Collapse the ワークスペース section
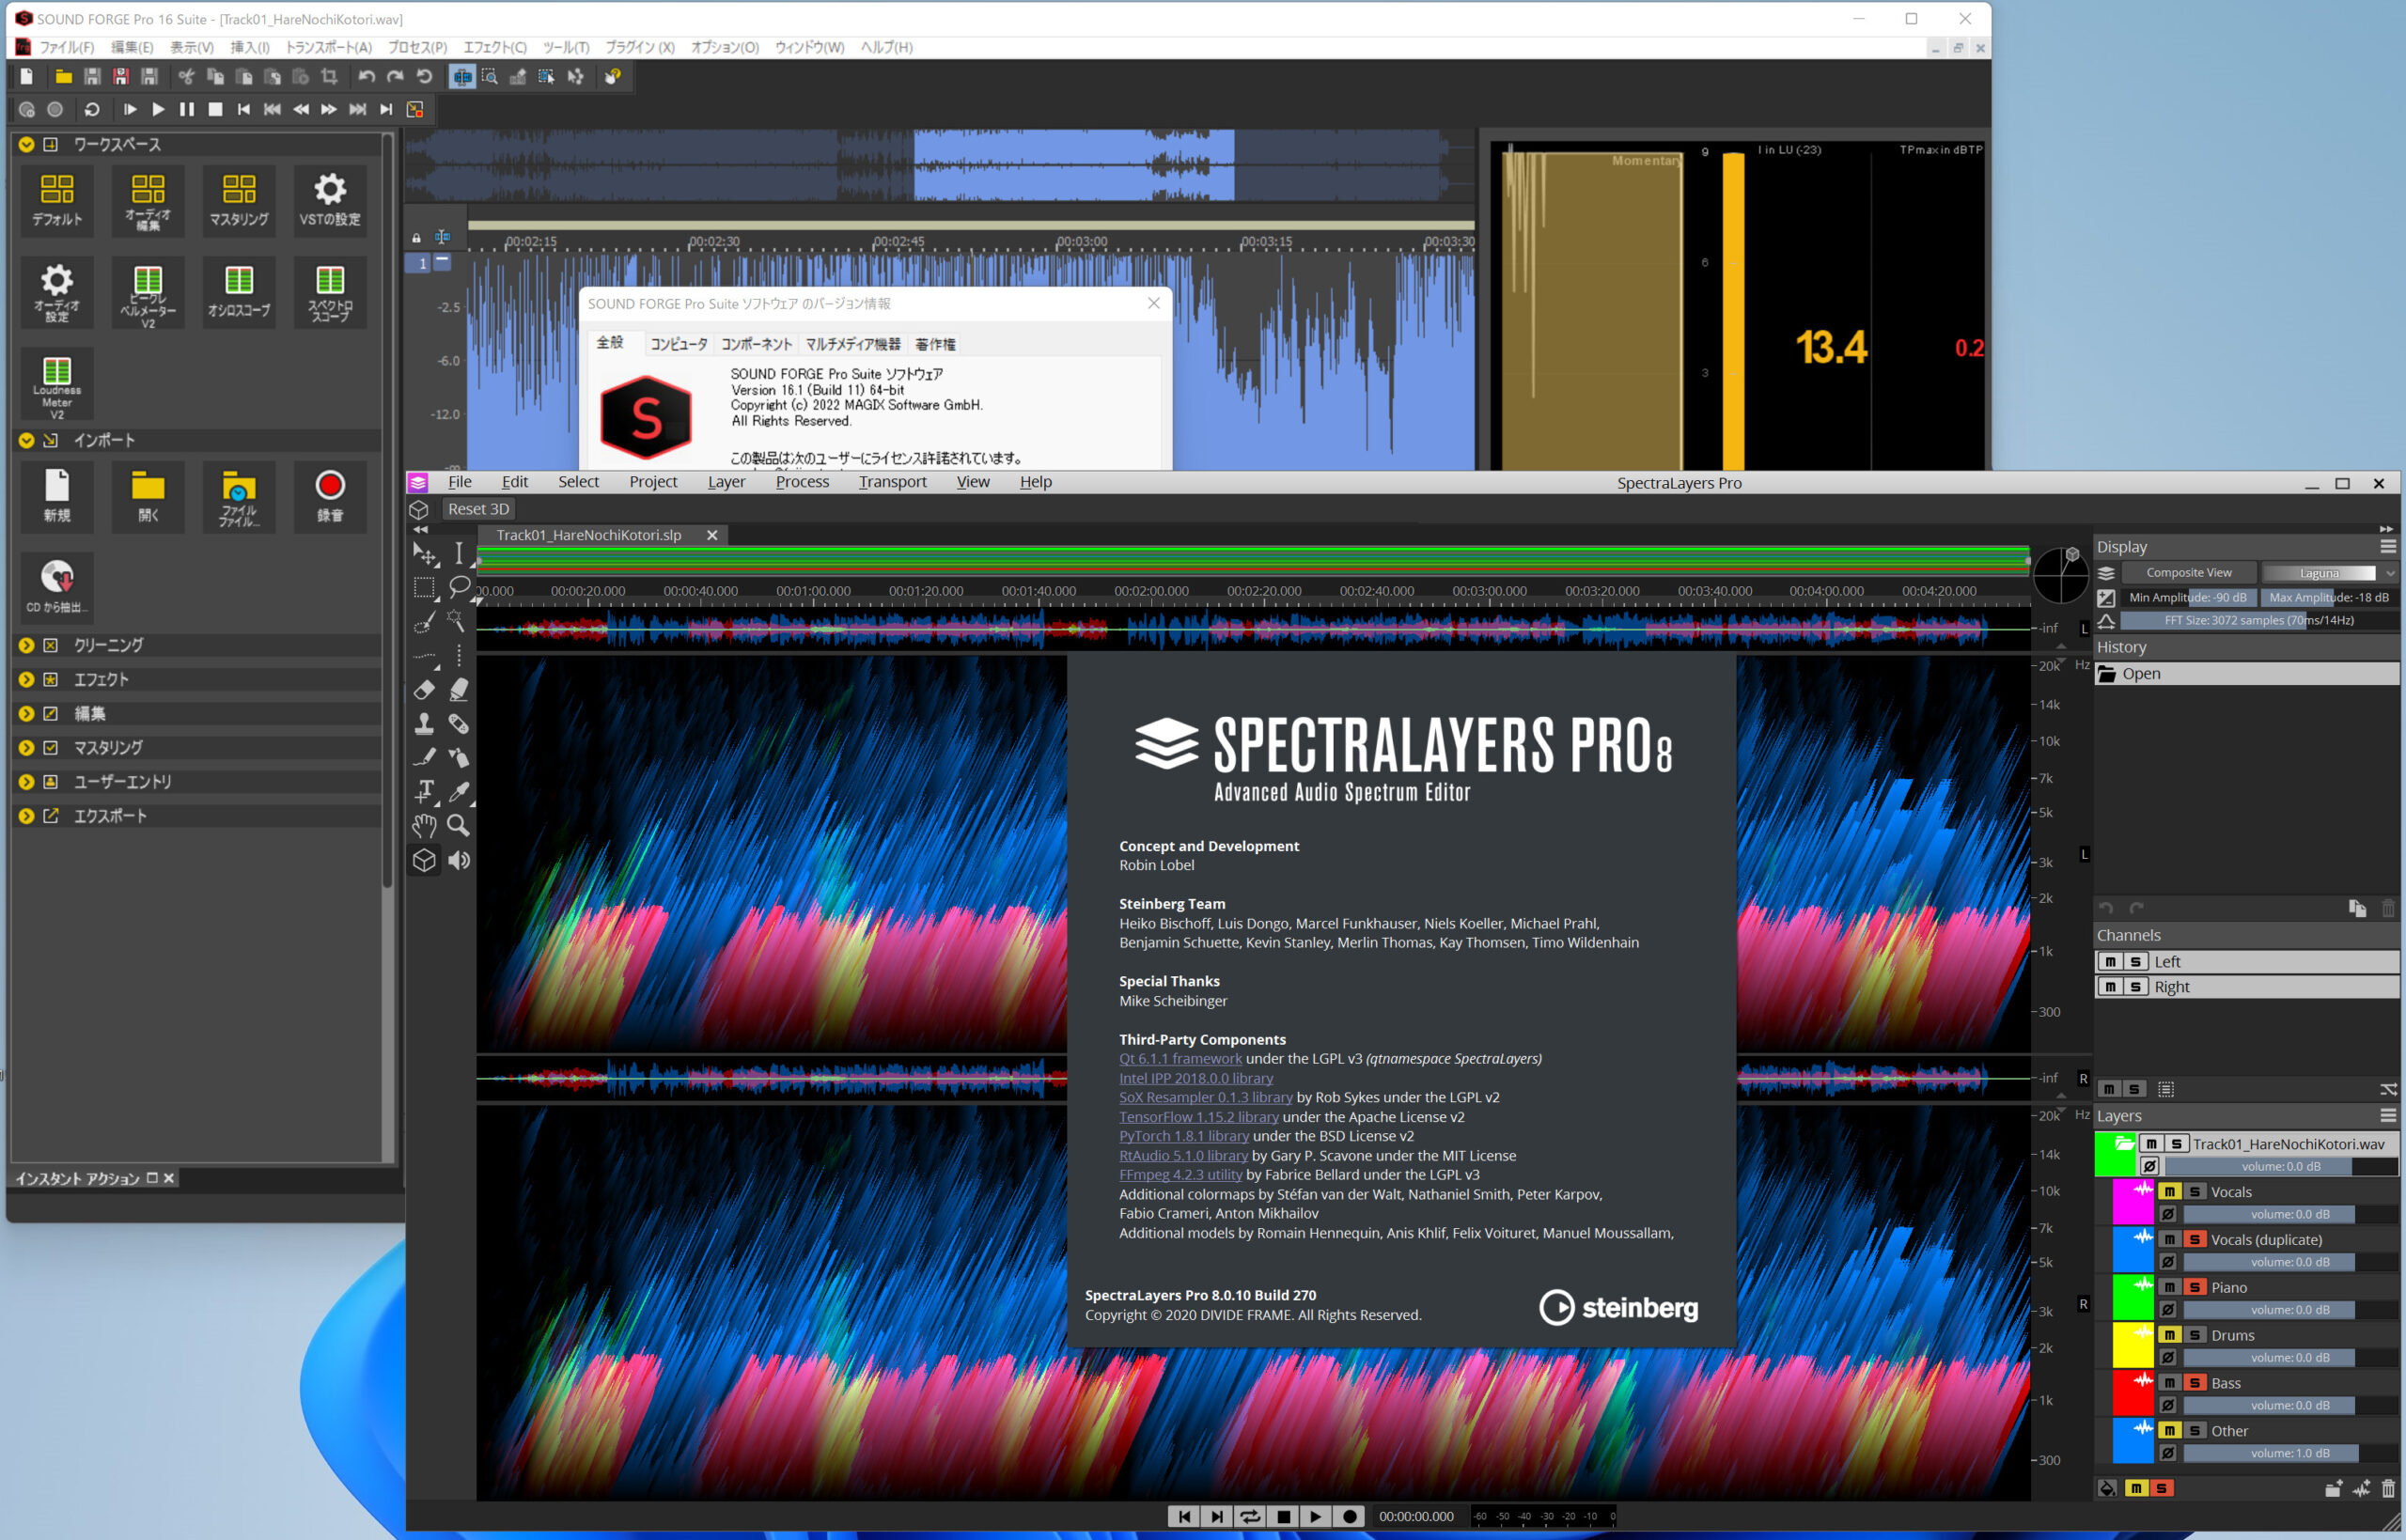 click(x=26, y=144)
